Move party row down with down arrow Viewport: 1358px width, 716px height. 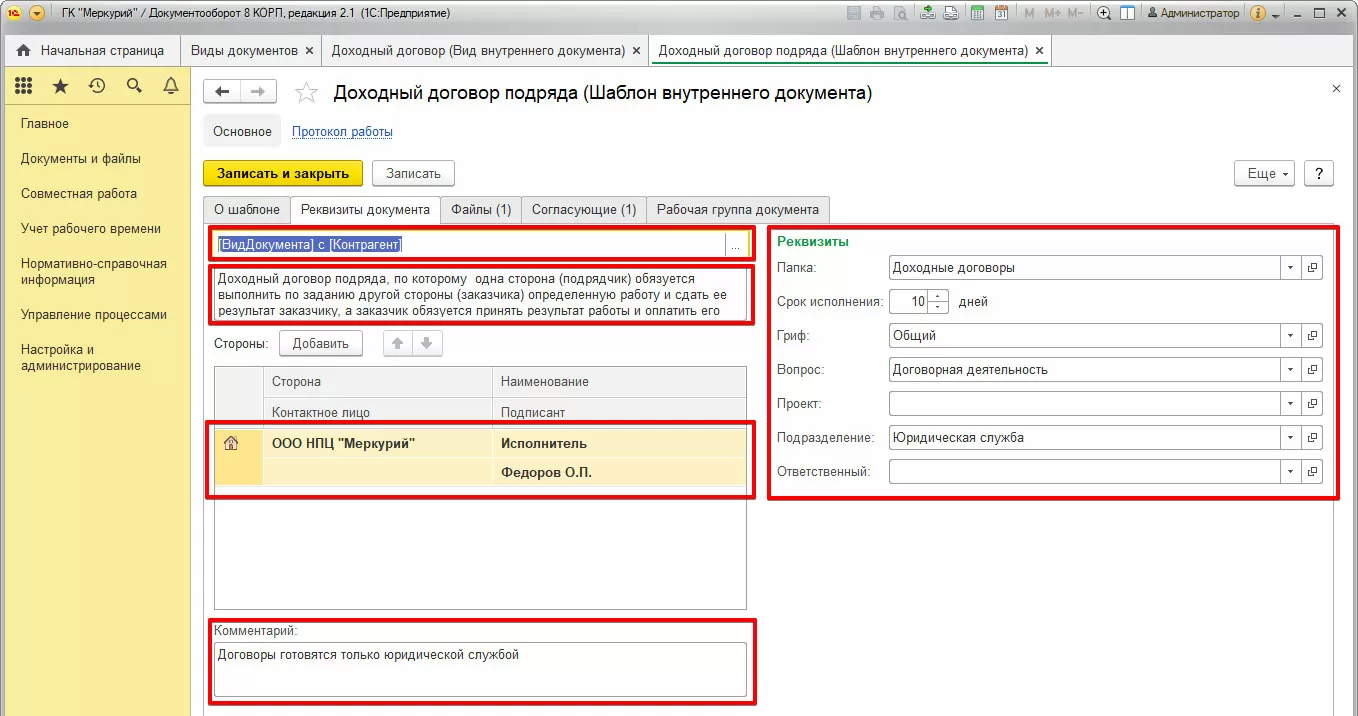[x=426, y=343]
